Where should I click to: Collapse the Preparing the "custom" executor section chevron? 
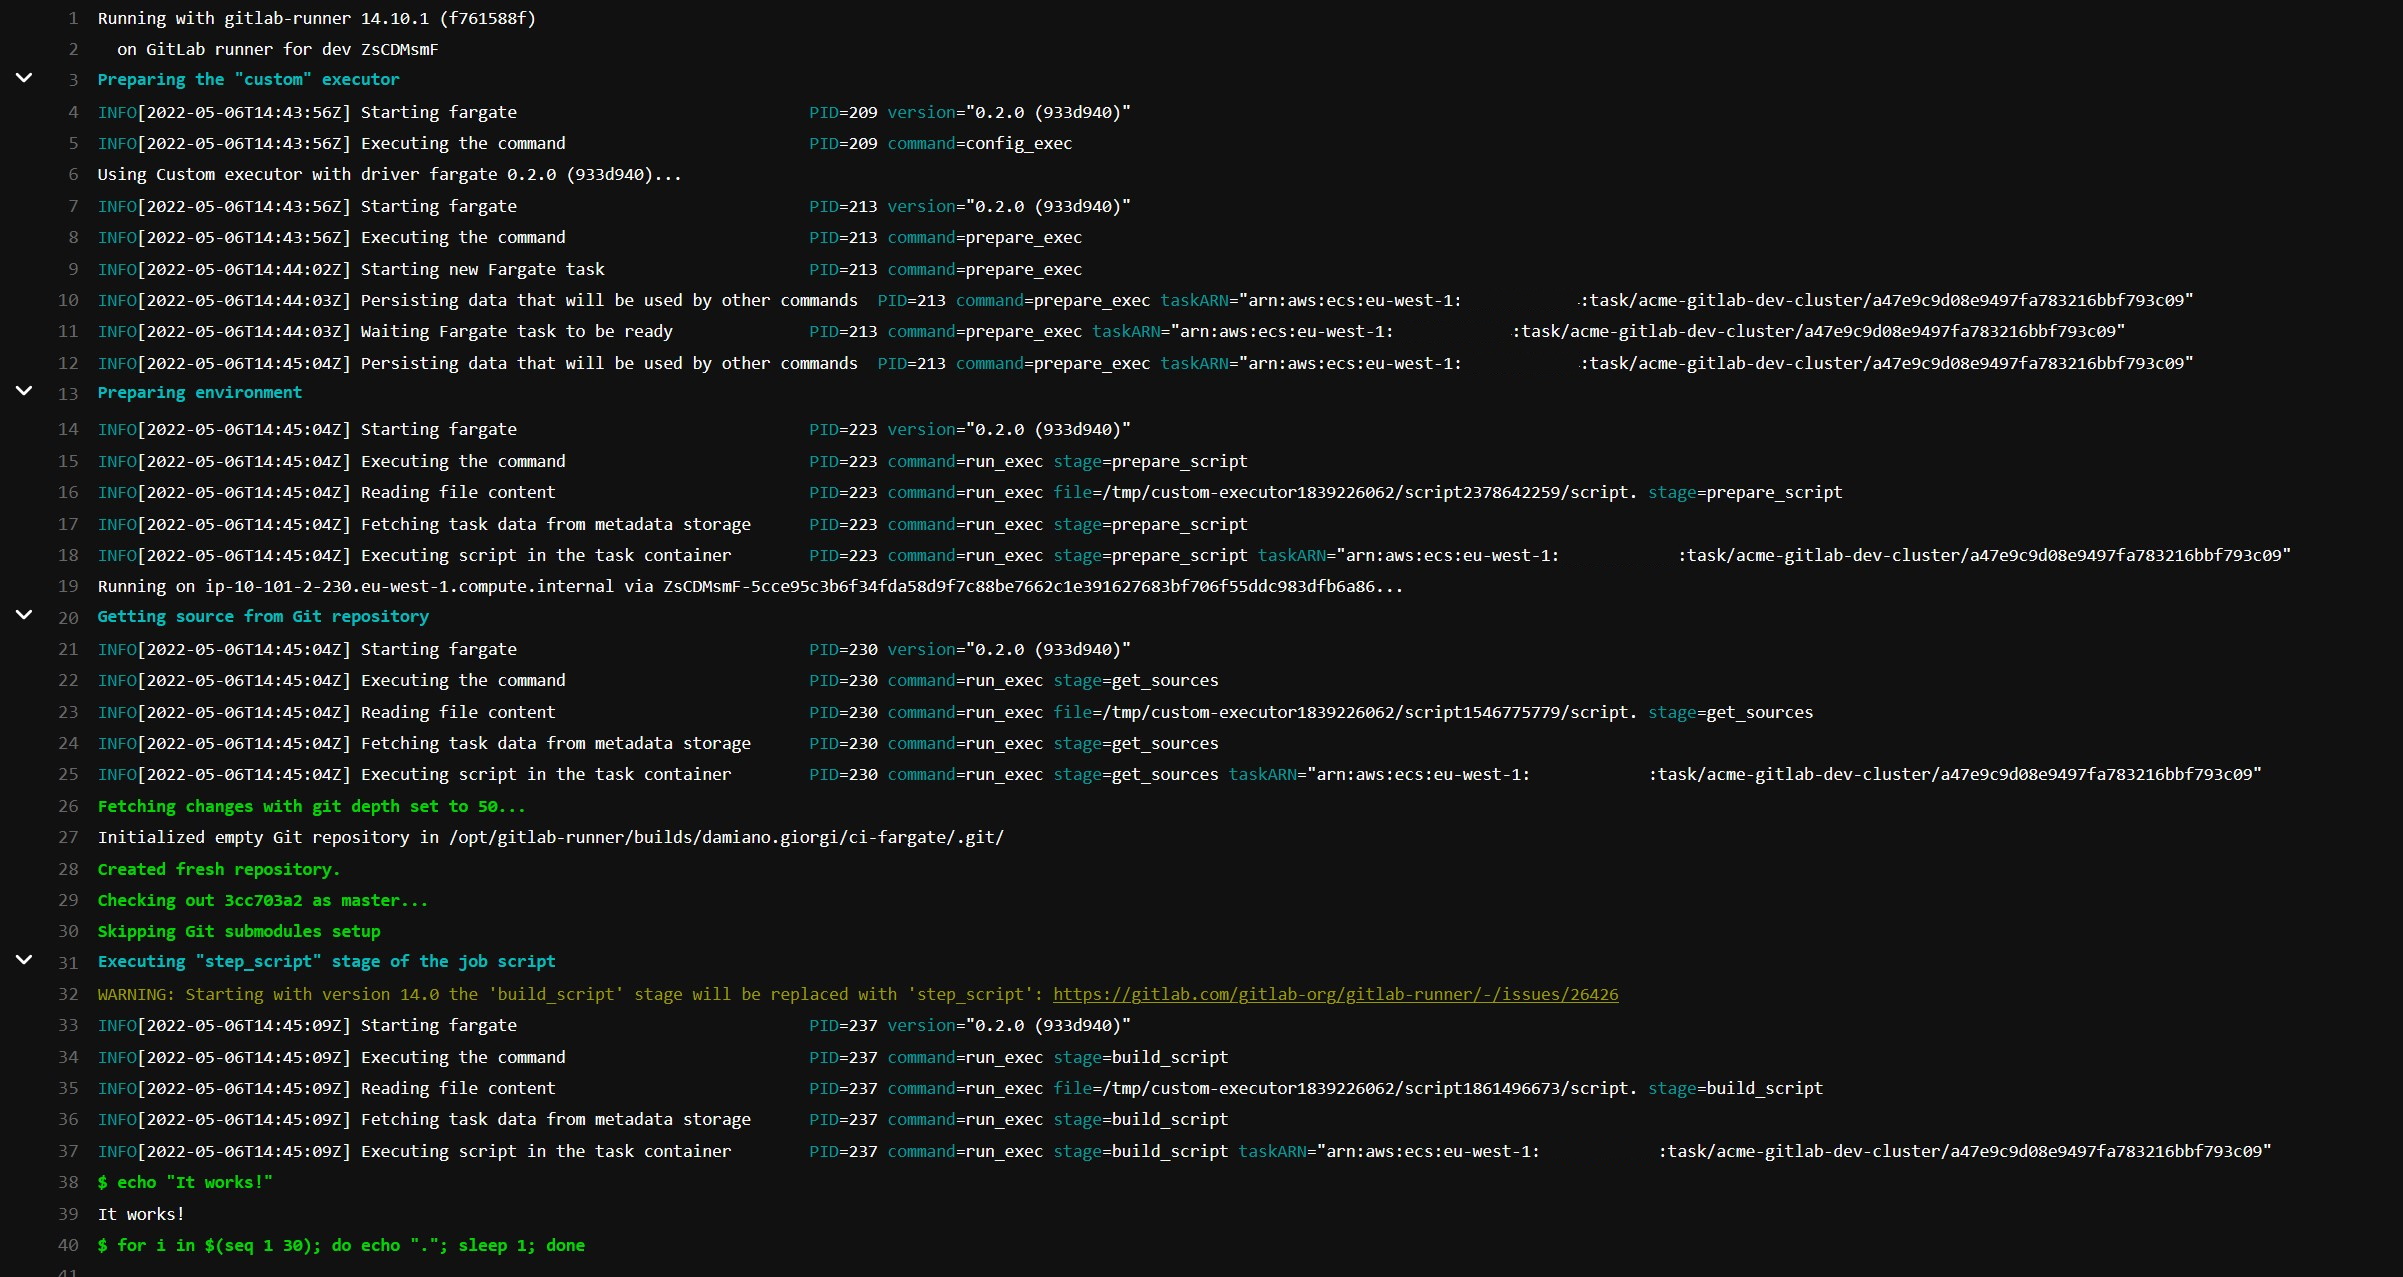pyautogui.click(x=24, y=78)
